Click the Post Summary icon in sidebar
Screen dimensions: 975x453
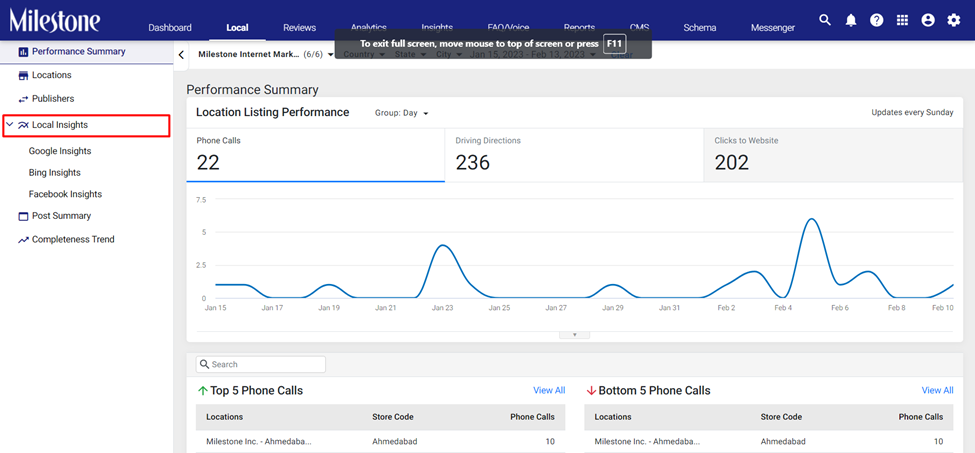coord(24,216)
